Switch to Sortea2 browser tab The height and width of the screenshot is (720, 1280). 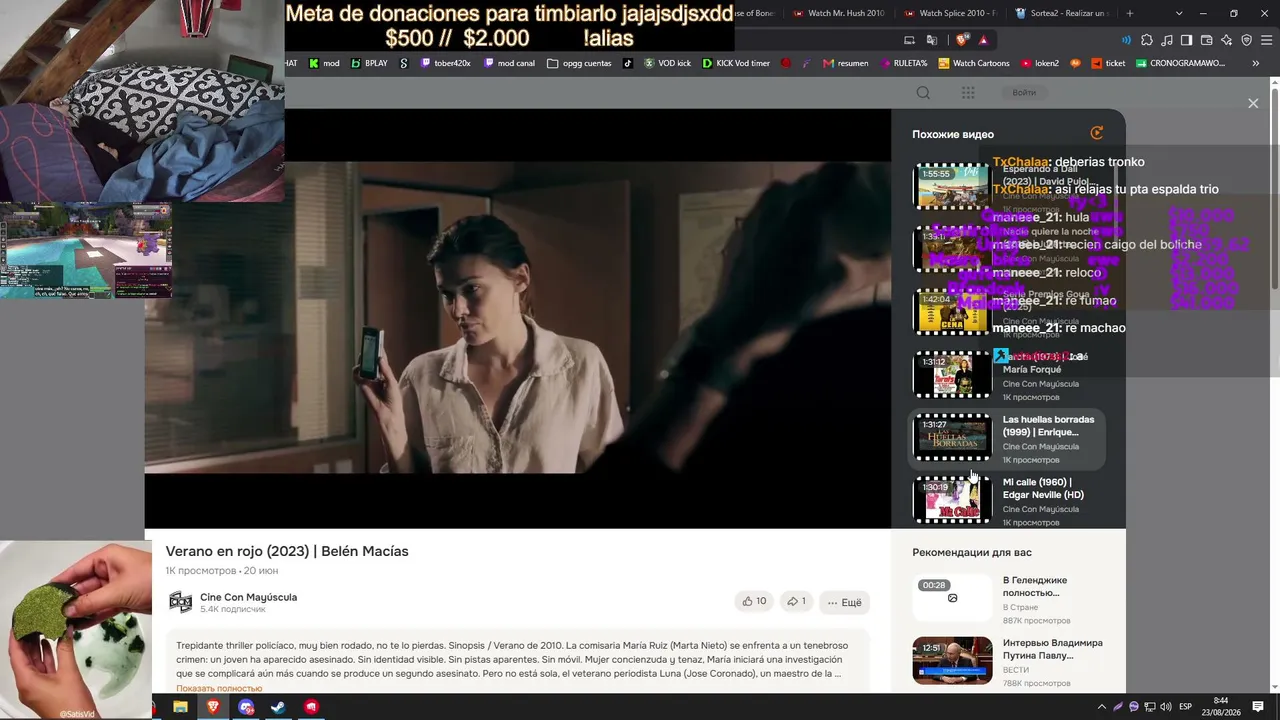click(1061, 13)
